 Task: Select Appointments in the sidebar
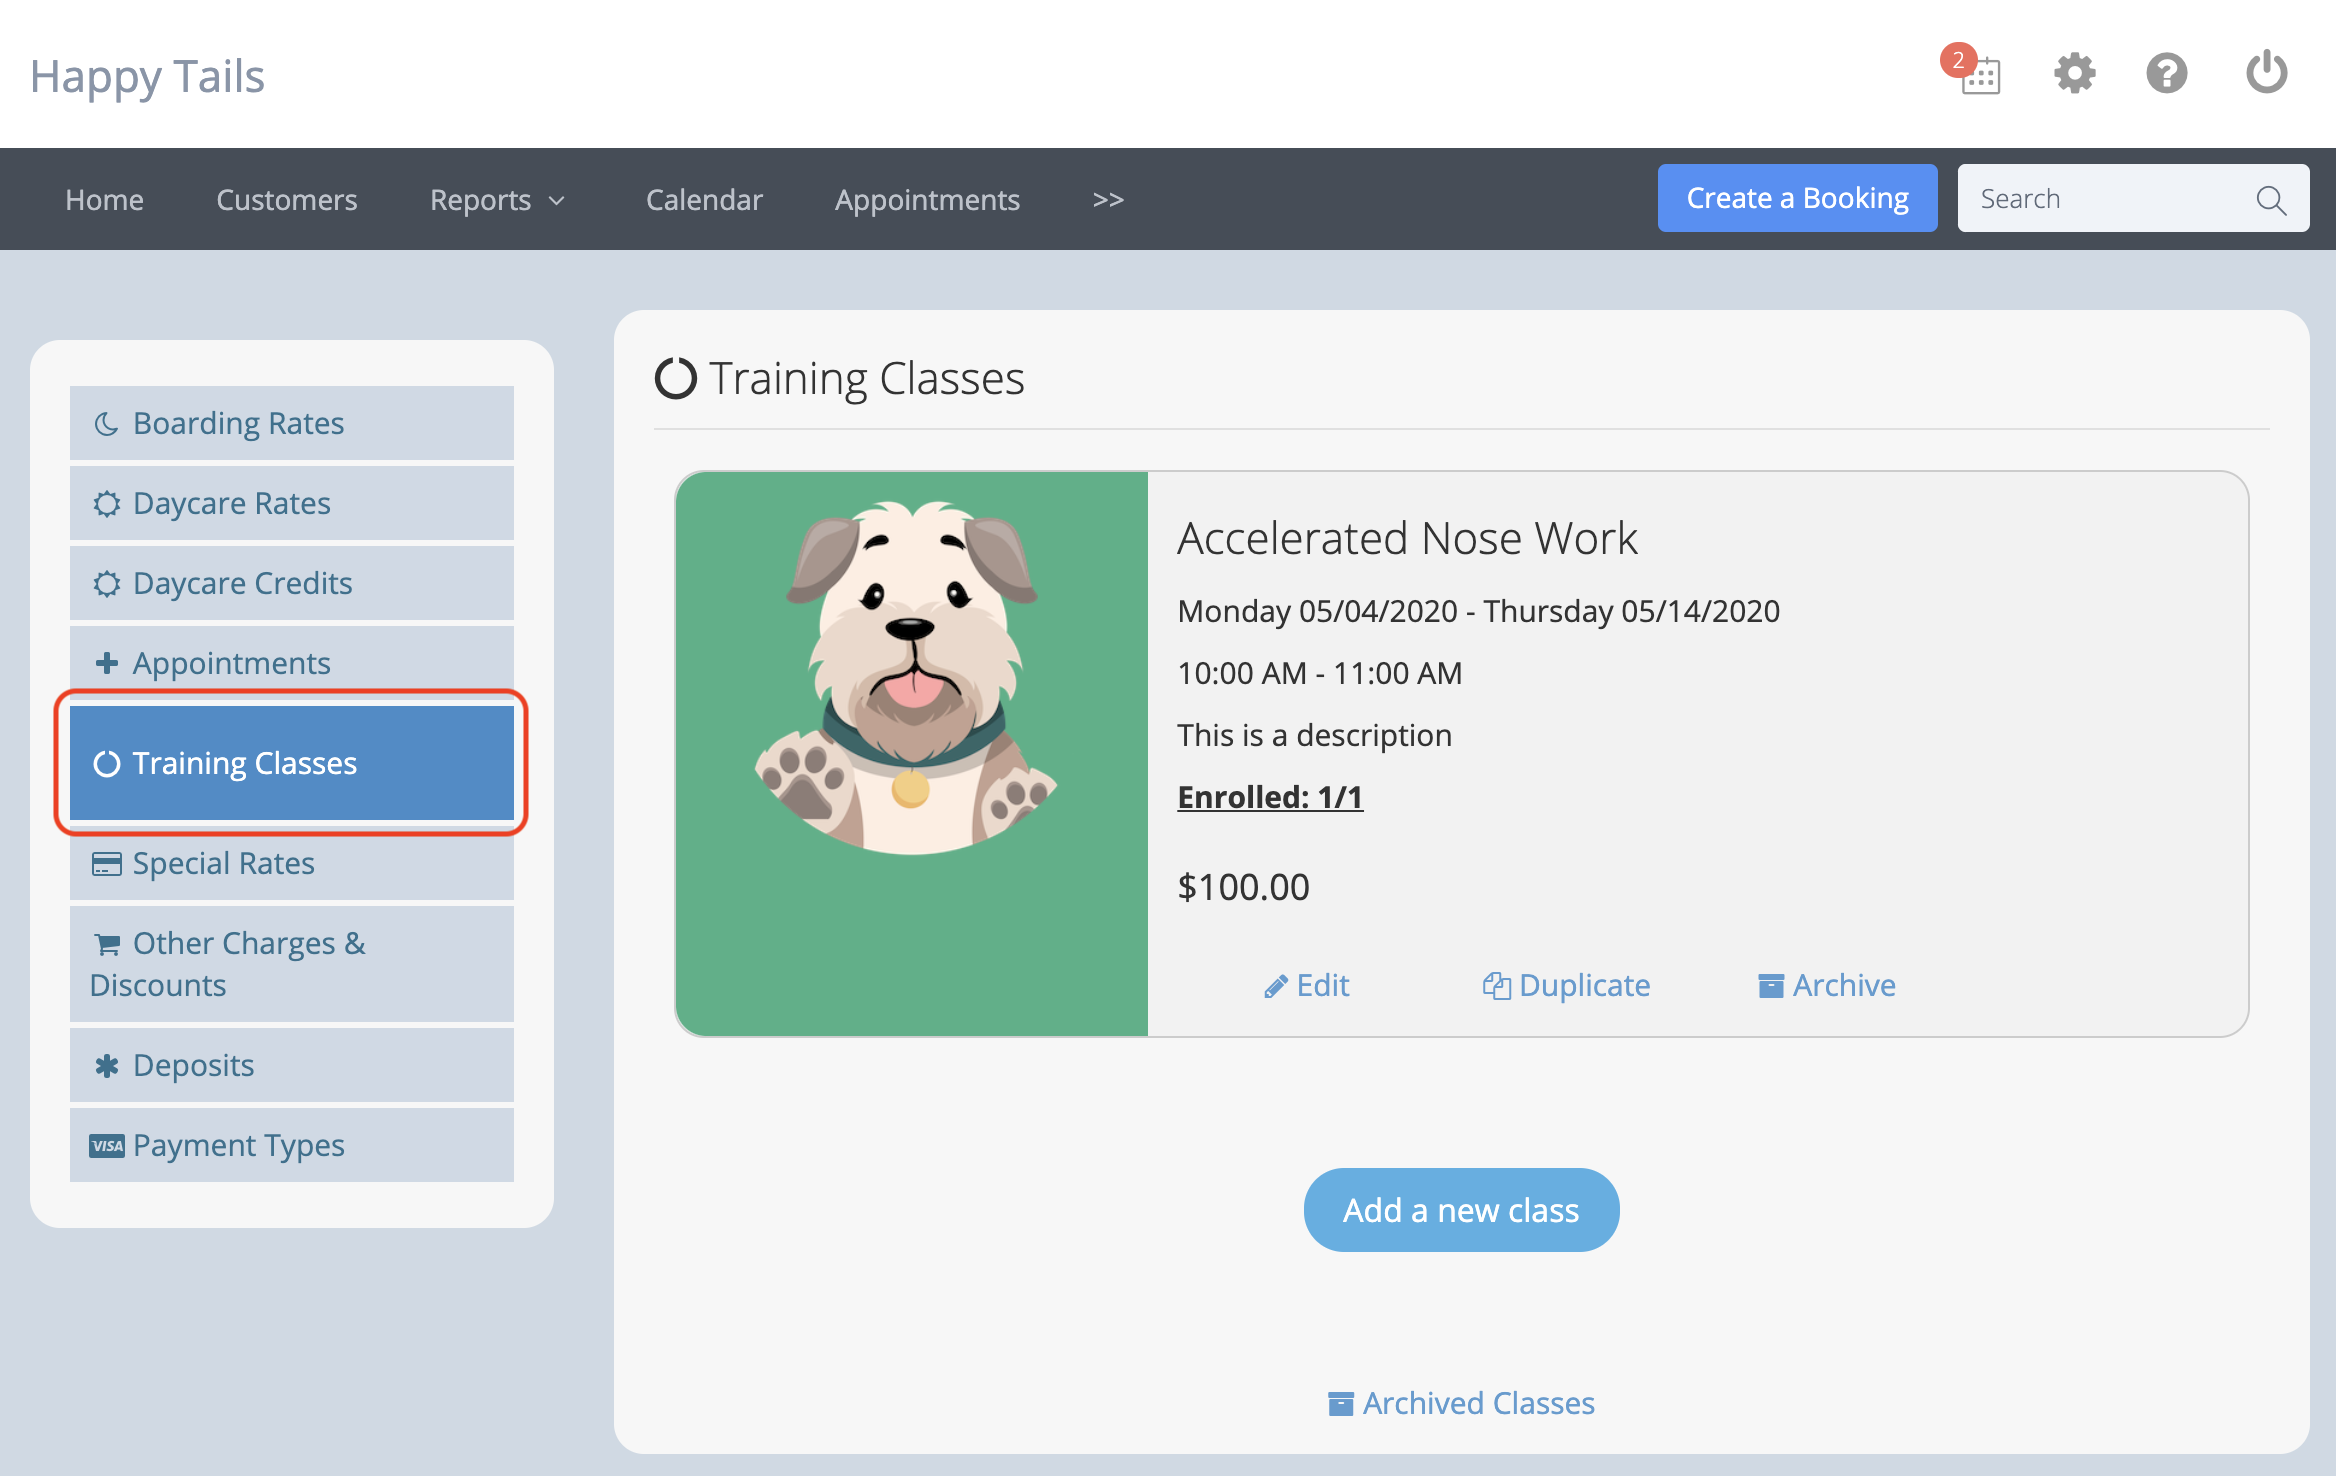pyautogui.click(x=292, y=662)
